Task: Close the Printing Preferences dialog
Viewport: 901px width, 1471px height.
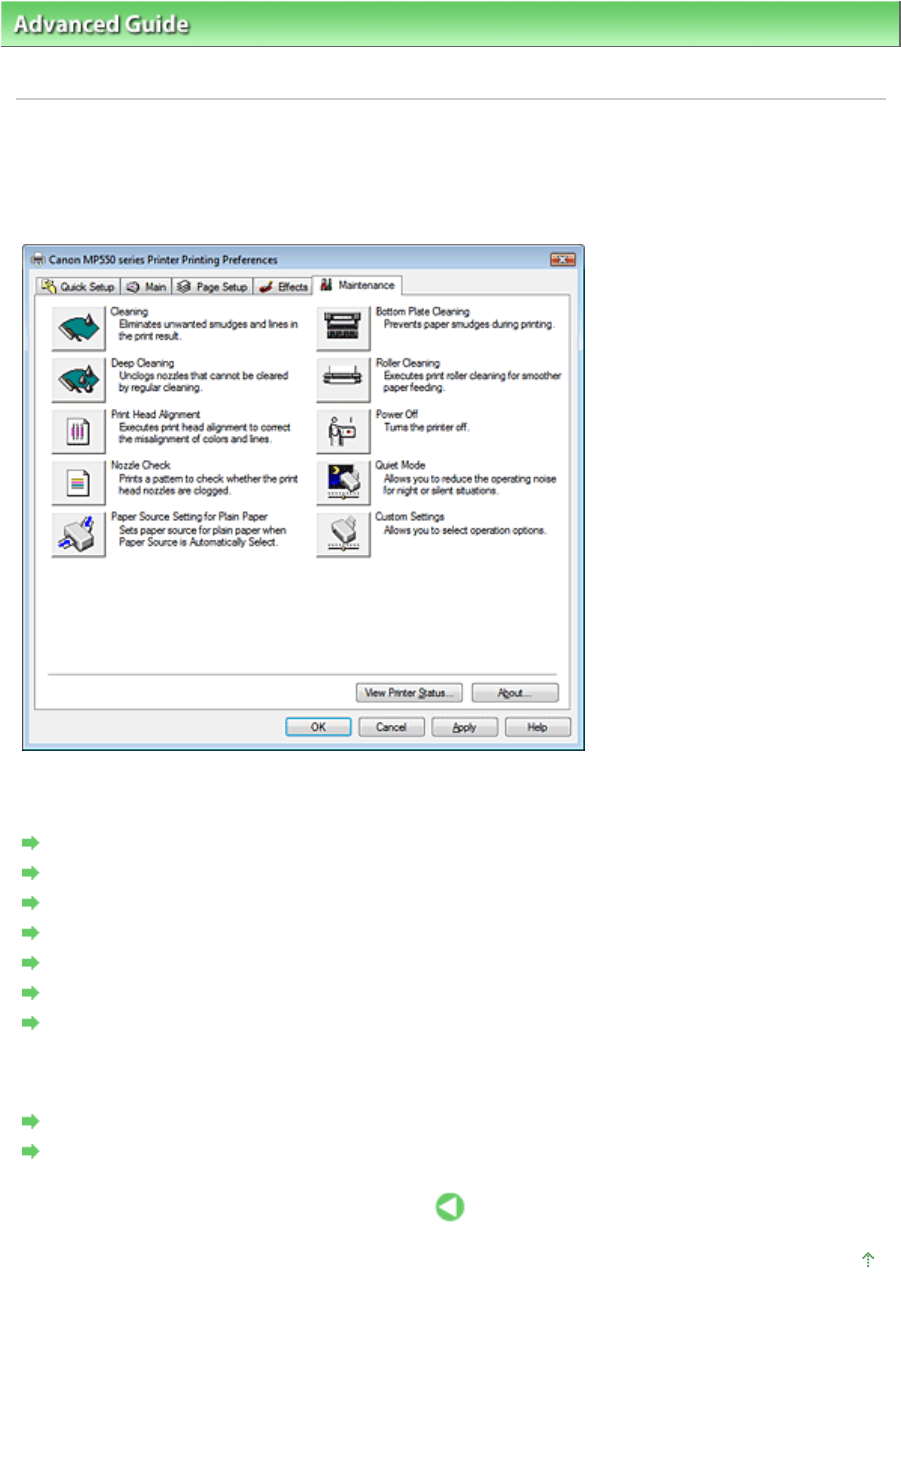Action: pos(563,259)
